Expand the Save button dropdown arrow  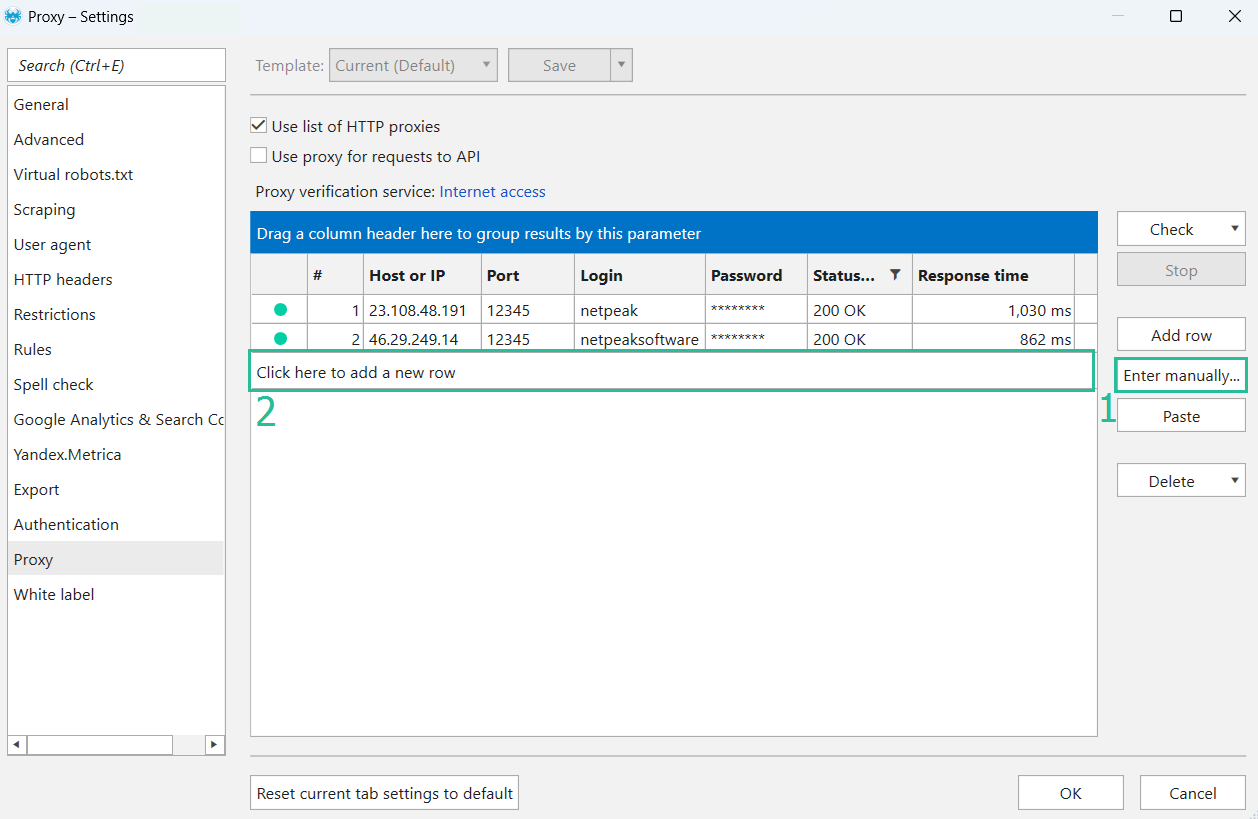(x=621, y=65)
